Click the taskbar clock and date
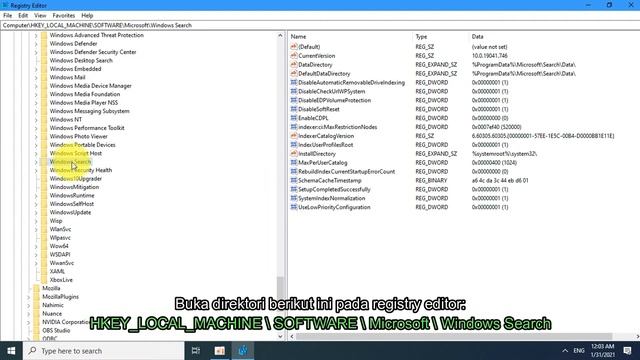The image size is (640, 360). pyautogui.click(x=602, y=351)
